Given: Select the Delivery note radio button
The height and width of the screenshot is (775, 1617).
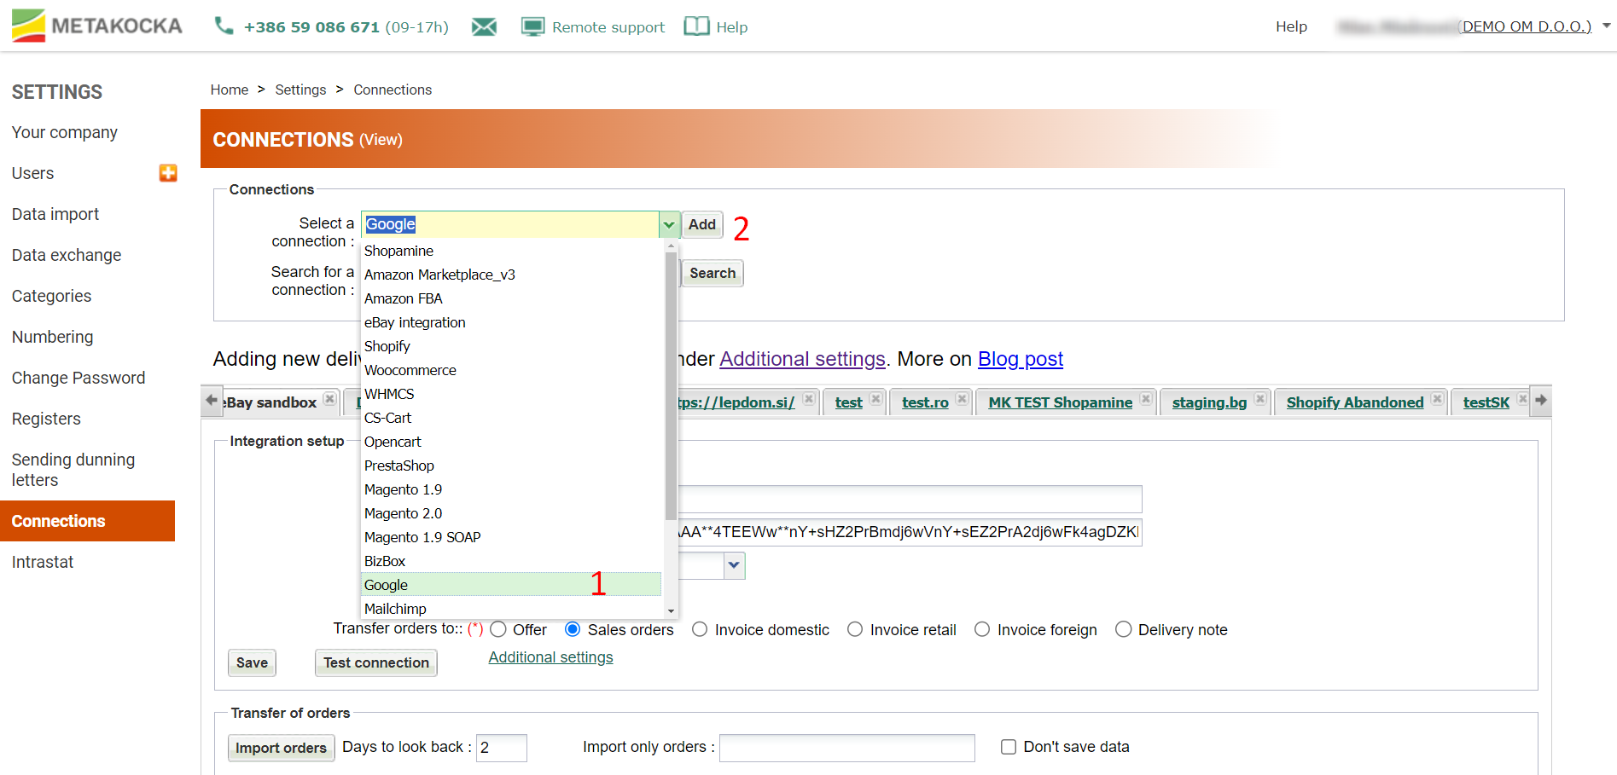Looking at the screenshot, I should (1123, 629).
